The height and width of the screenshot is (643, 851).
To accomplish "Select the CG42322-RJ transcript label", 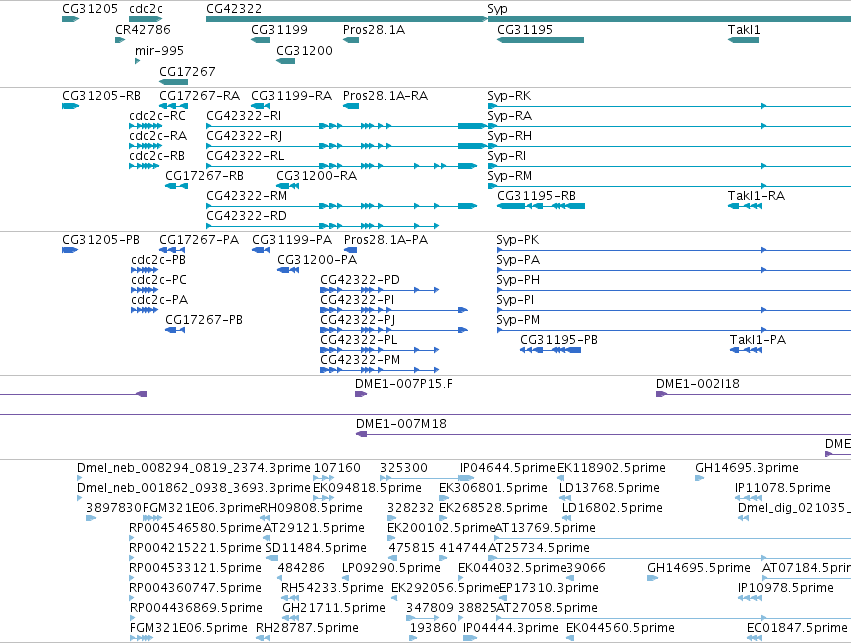I will (x=244, y=136).
